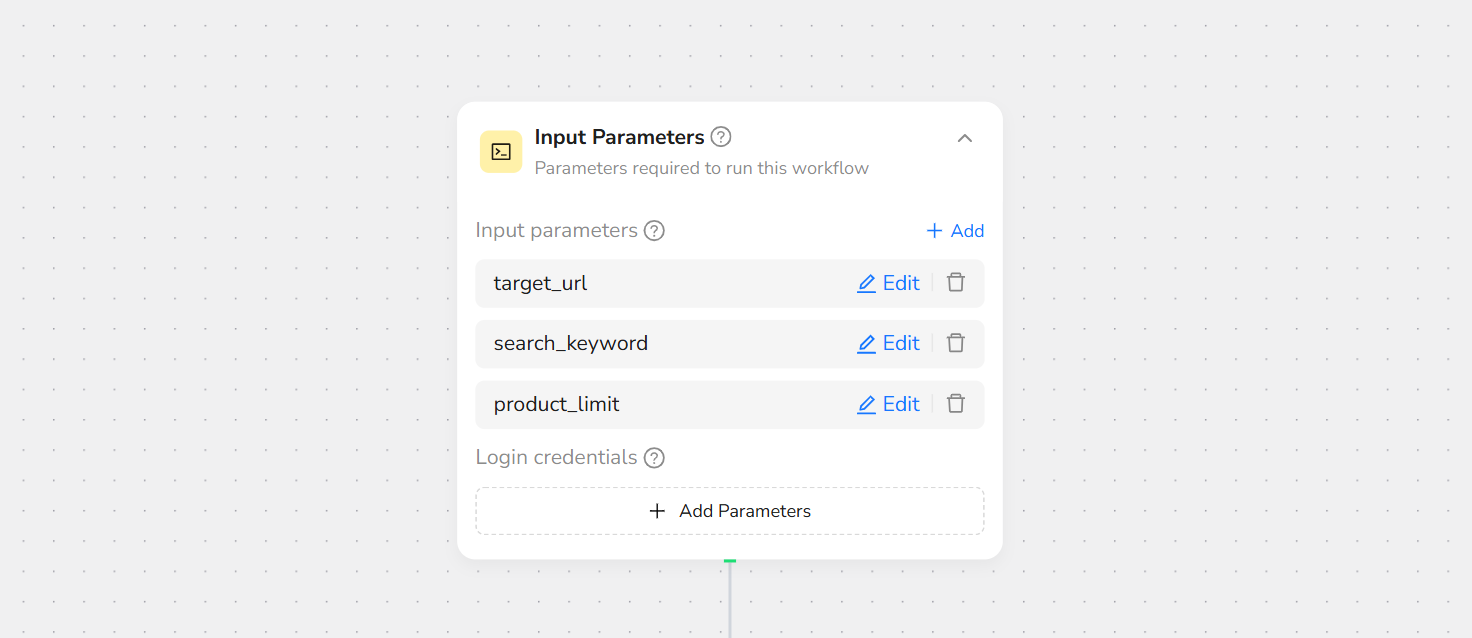Select the search_keyword parameter name
1472x638 pixels.
click(571, 343)
